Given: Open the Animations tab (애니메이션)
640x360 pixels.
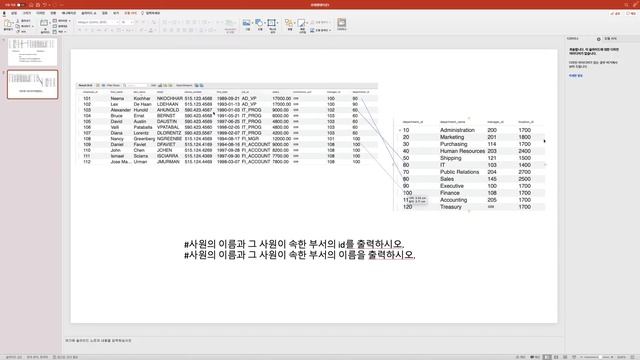Looking at the screenshot, I should coord(69,13).
